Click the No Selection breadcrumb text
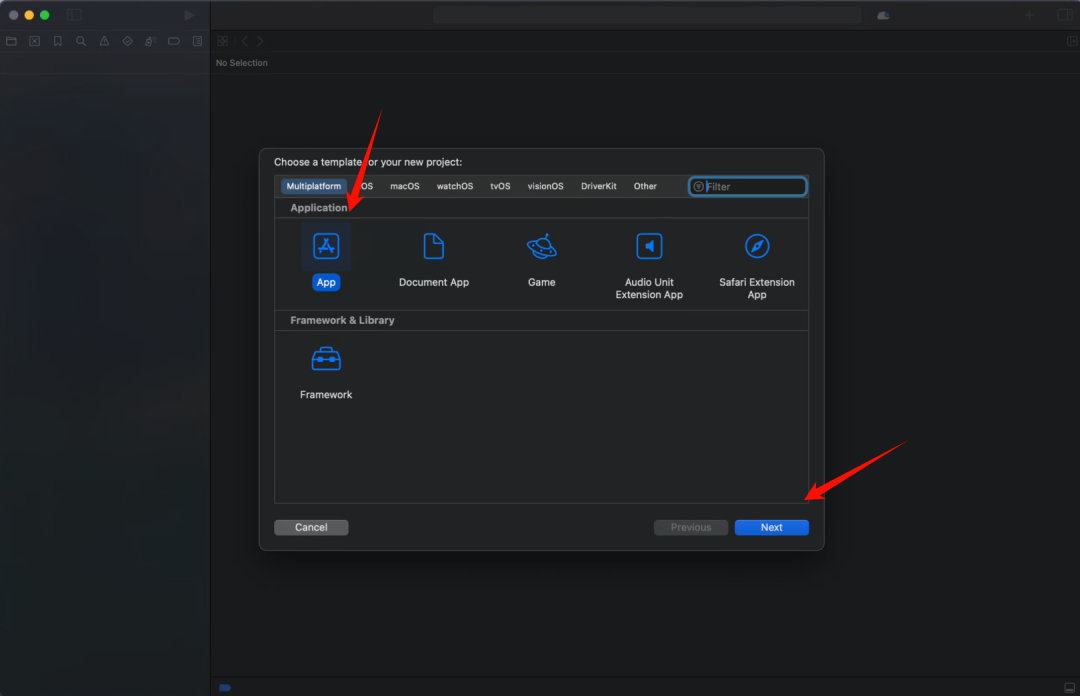This screenshot has height=696, width=1080. tap(242, 63)
